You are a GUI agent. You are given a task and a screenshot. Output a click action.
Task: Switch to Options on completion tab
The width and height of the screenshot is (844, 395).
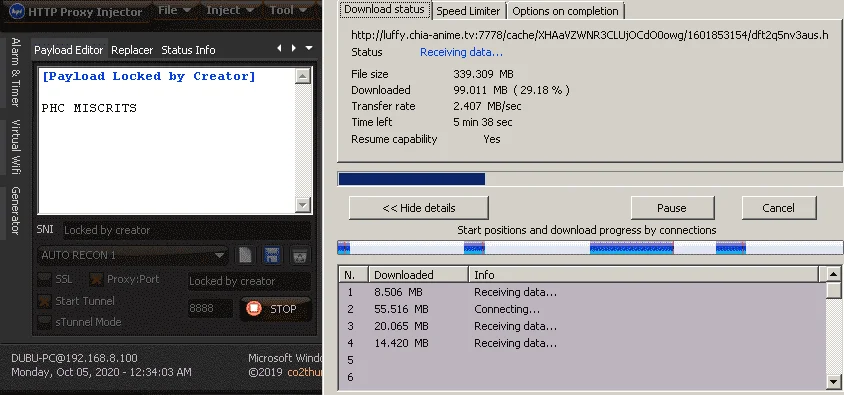point(565,11)
